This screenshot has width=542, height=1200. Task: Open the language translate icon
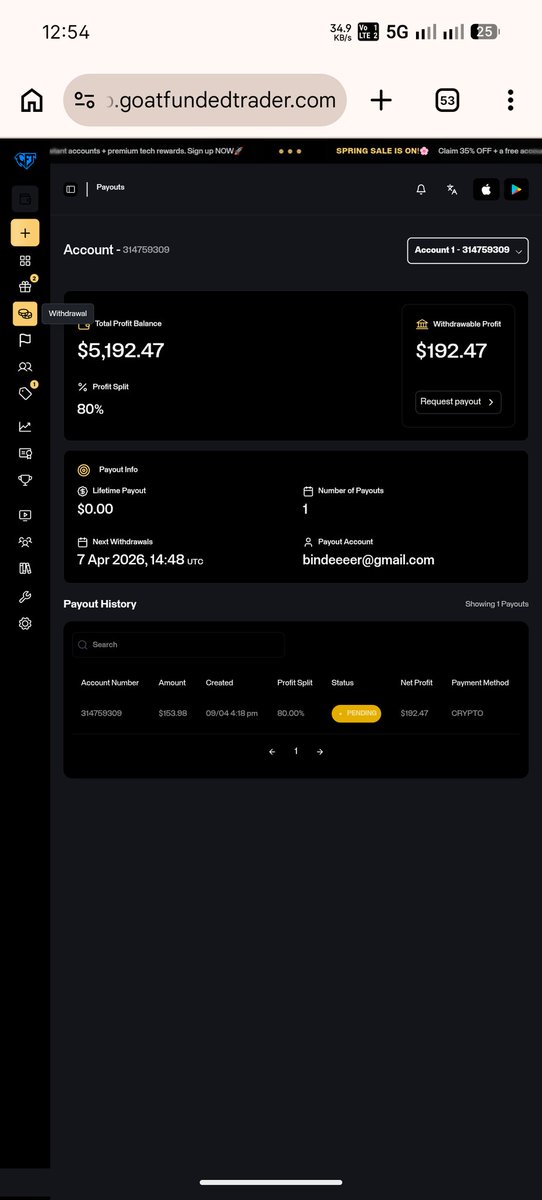[452, 189]
